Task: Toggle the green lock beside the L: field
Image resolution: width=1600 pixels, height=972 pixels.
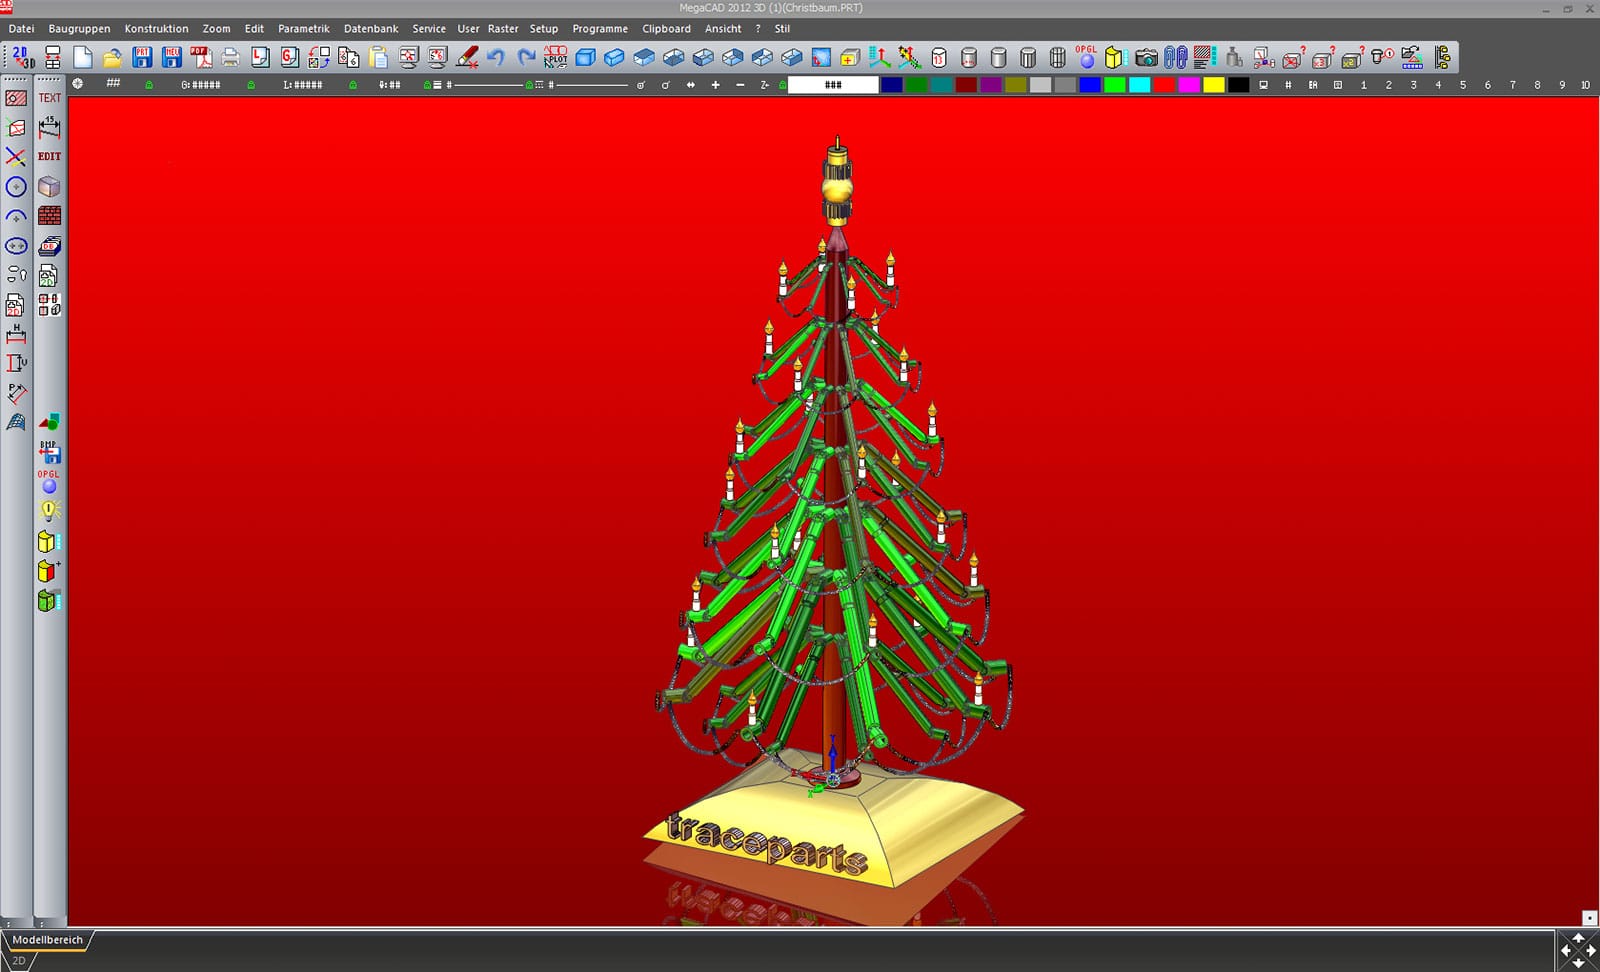Action: pyautogui.click(x=251, y=85)
